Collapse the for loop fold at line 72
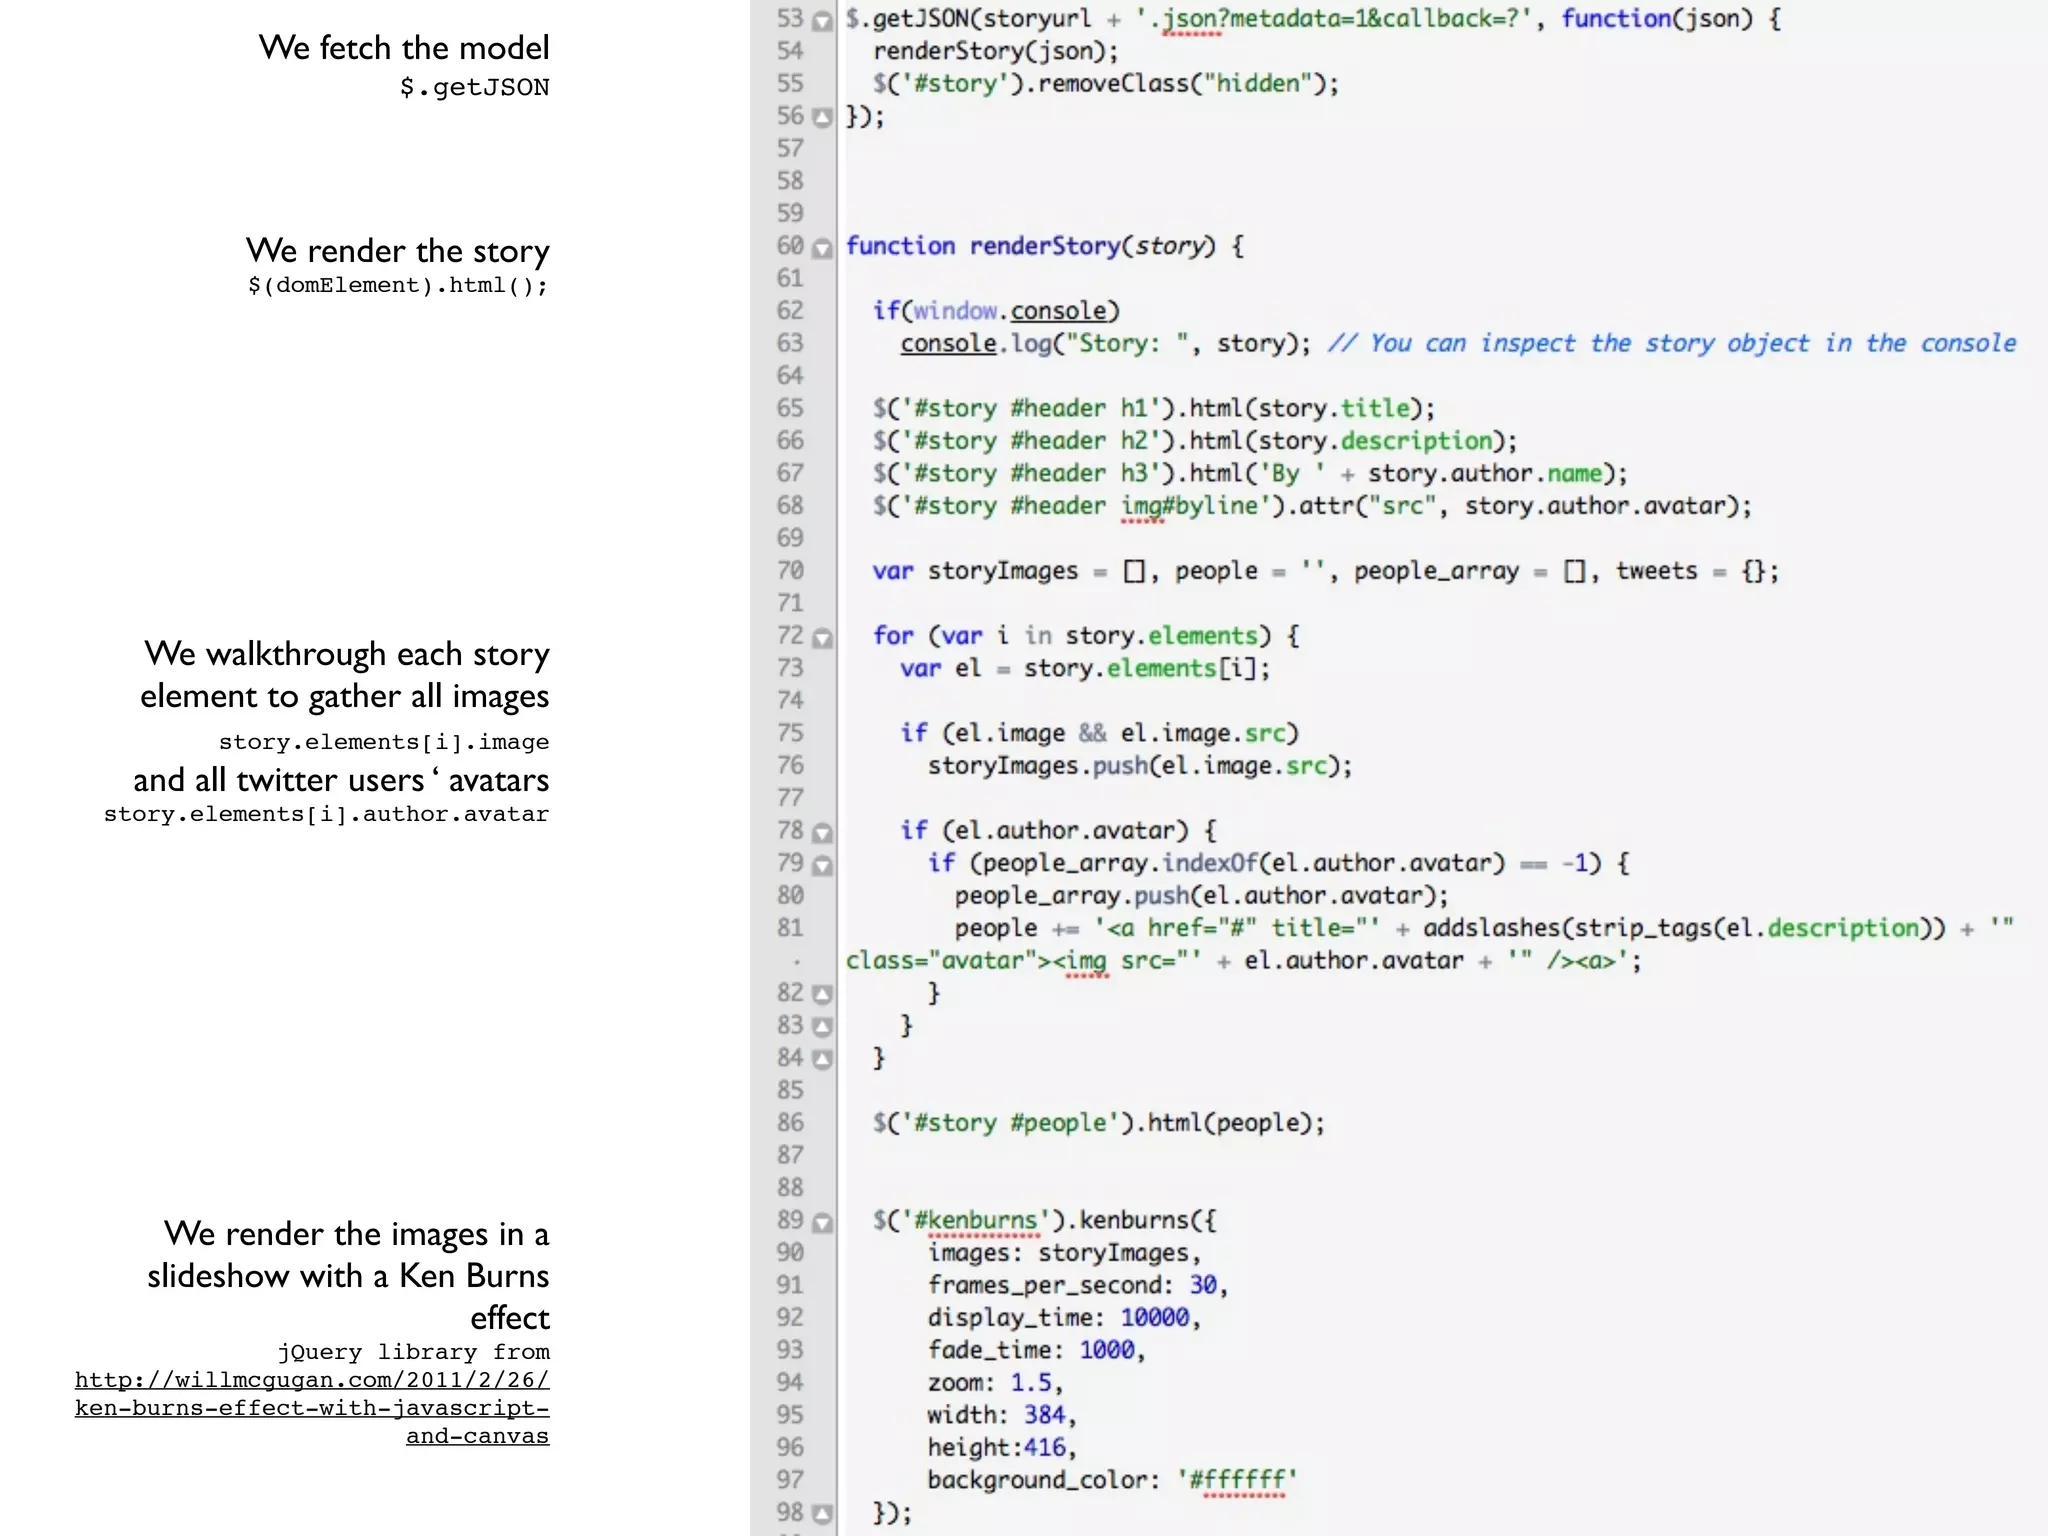The image size is (2048, 1536). 822,637
